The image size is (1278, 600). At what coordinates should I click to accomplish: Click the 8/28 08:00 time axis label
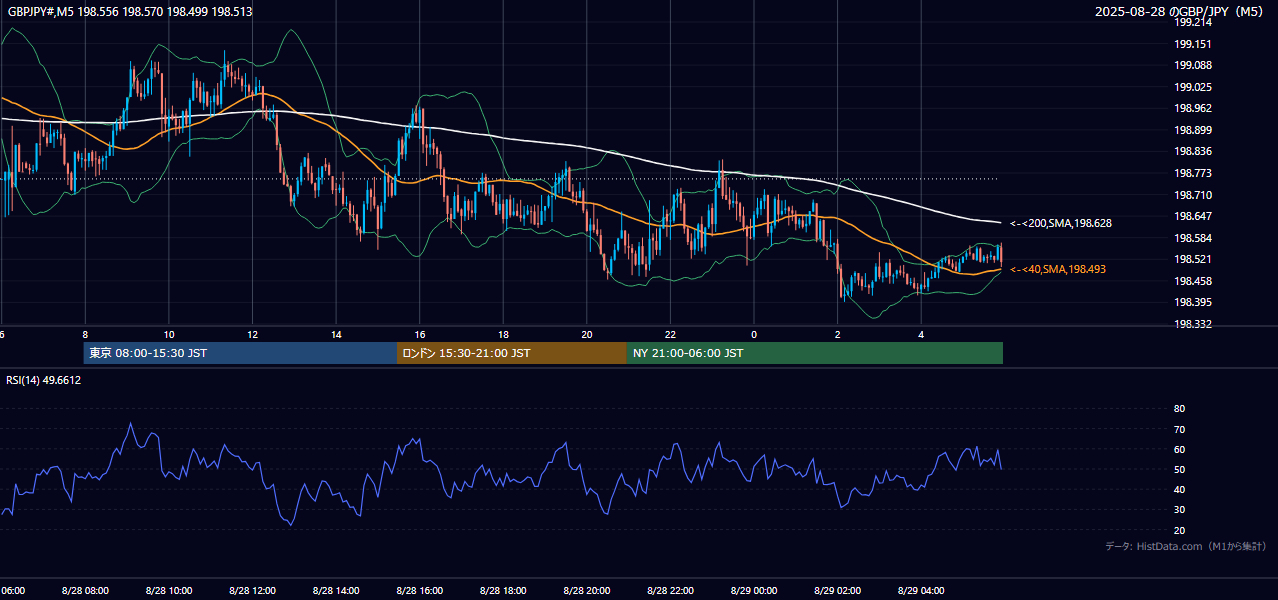(85, 590)
